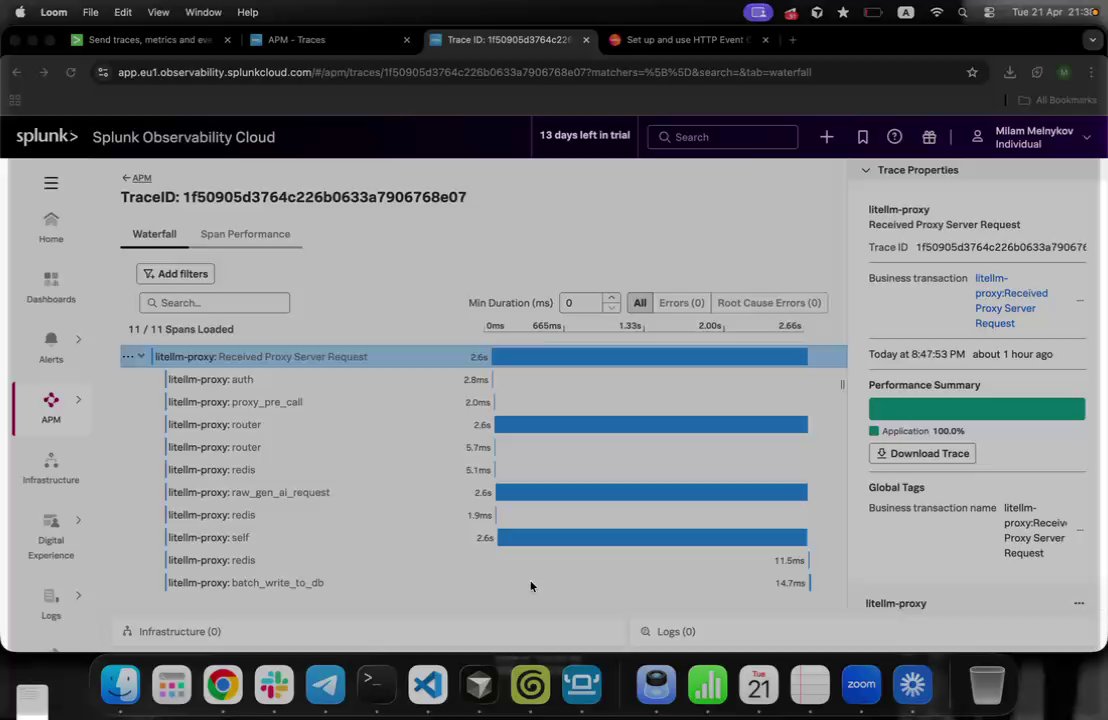Open the APM sidebar section
The height and width of the screenshot is (720, 1108).
(51, 408)
